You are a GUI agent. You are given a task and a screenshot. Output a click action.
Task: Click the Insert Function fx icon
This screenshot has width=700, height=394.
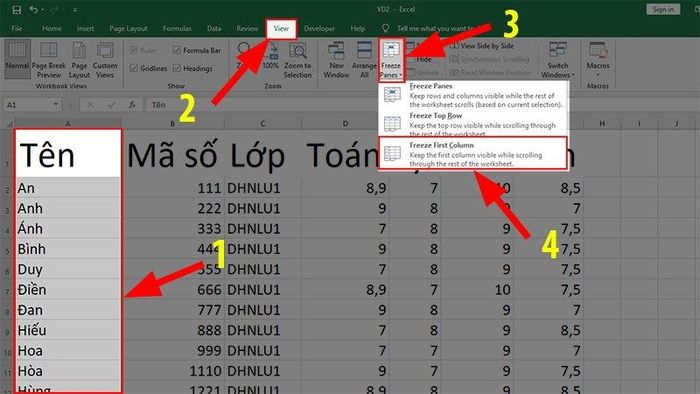point(132,105)
